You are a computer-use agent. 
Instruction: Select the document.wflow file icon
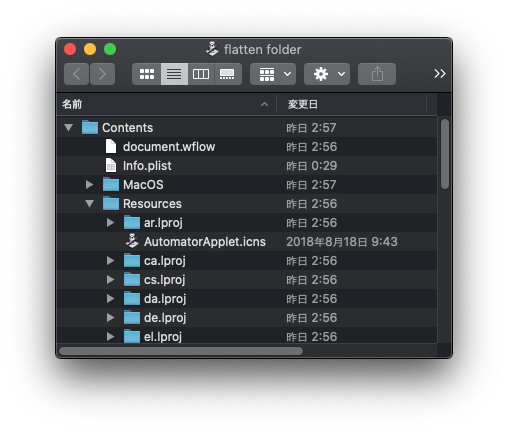click(111, 146)
